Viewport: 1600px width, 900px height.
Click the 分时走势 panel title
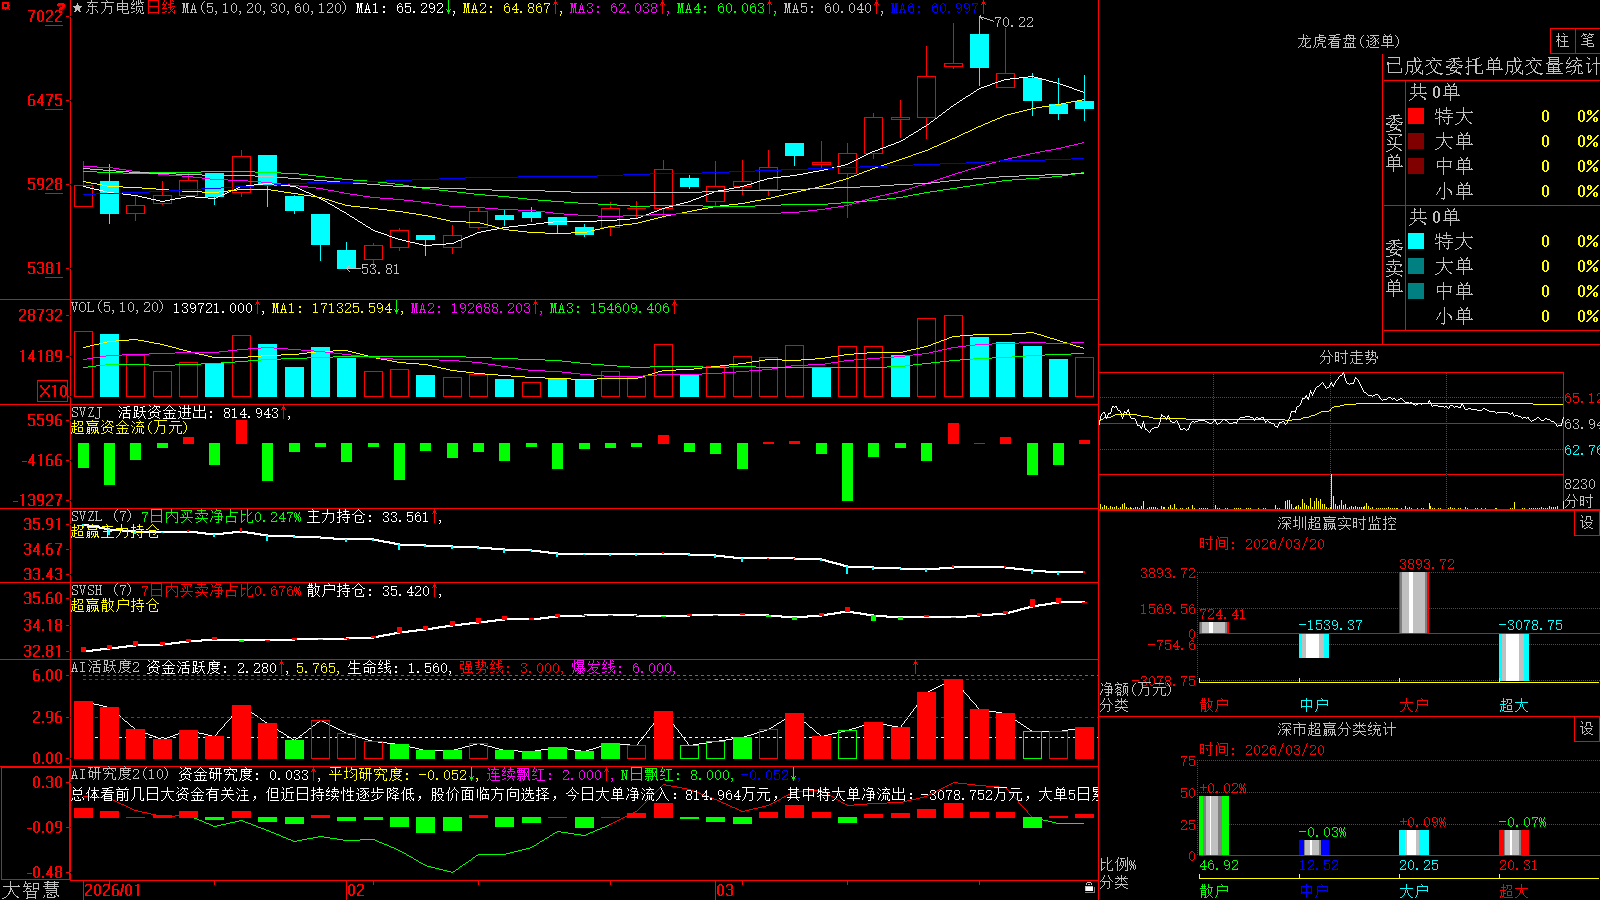(1348, 357)
